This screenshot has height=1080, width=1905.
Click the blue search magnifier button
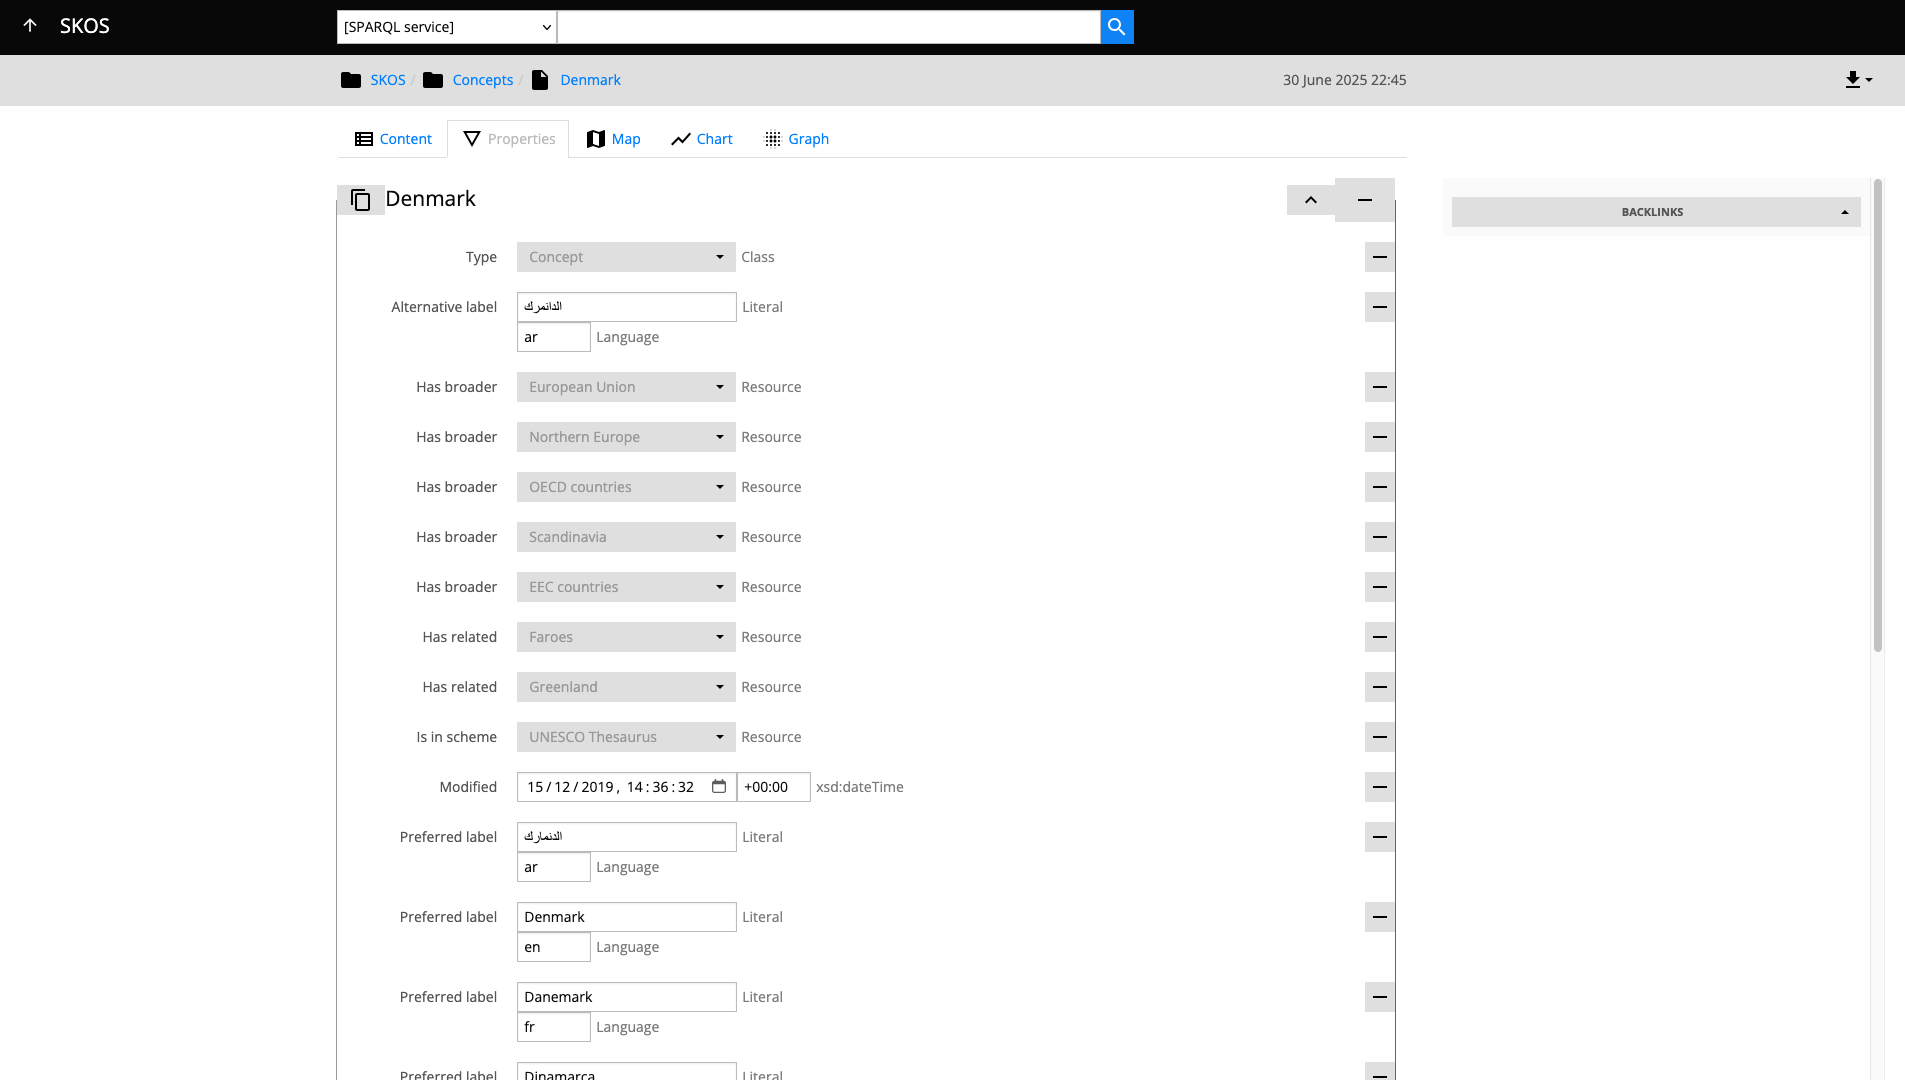[x=1117, y=27]
